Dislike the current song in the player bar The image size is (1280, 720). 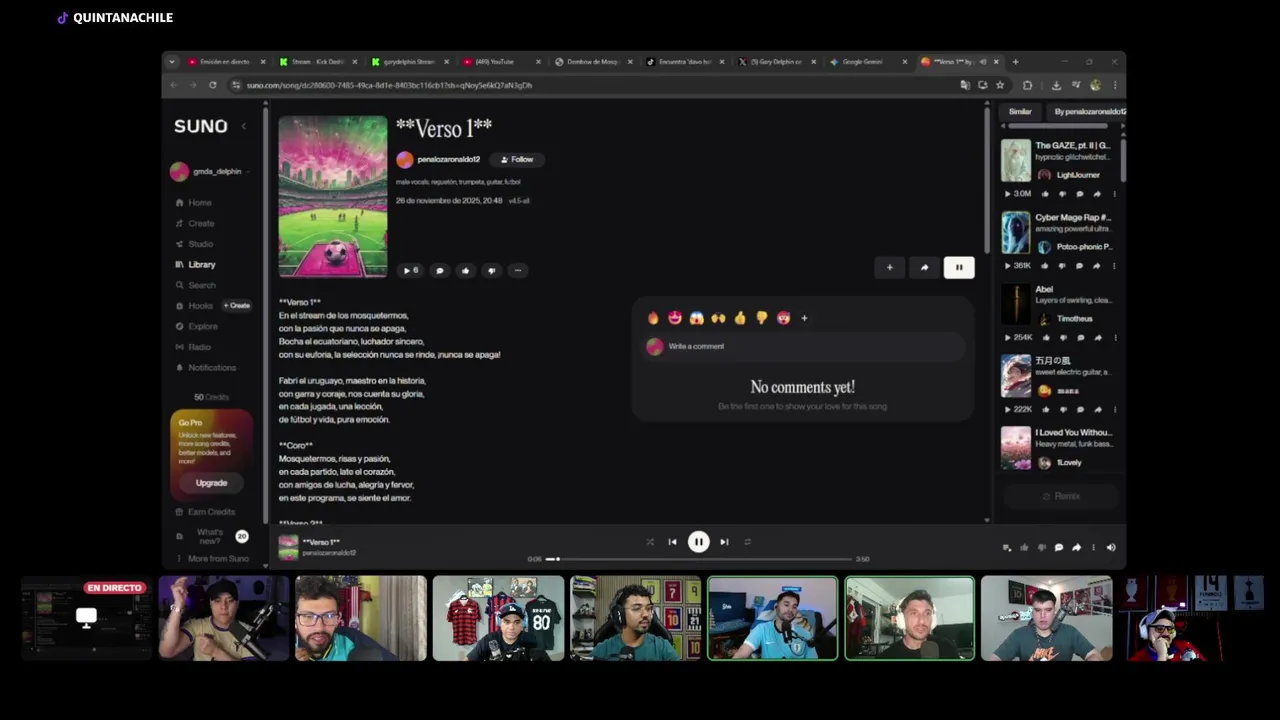pyautogui.click(x=1041, y=548)
